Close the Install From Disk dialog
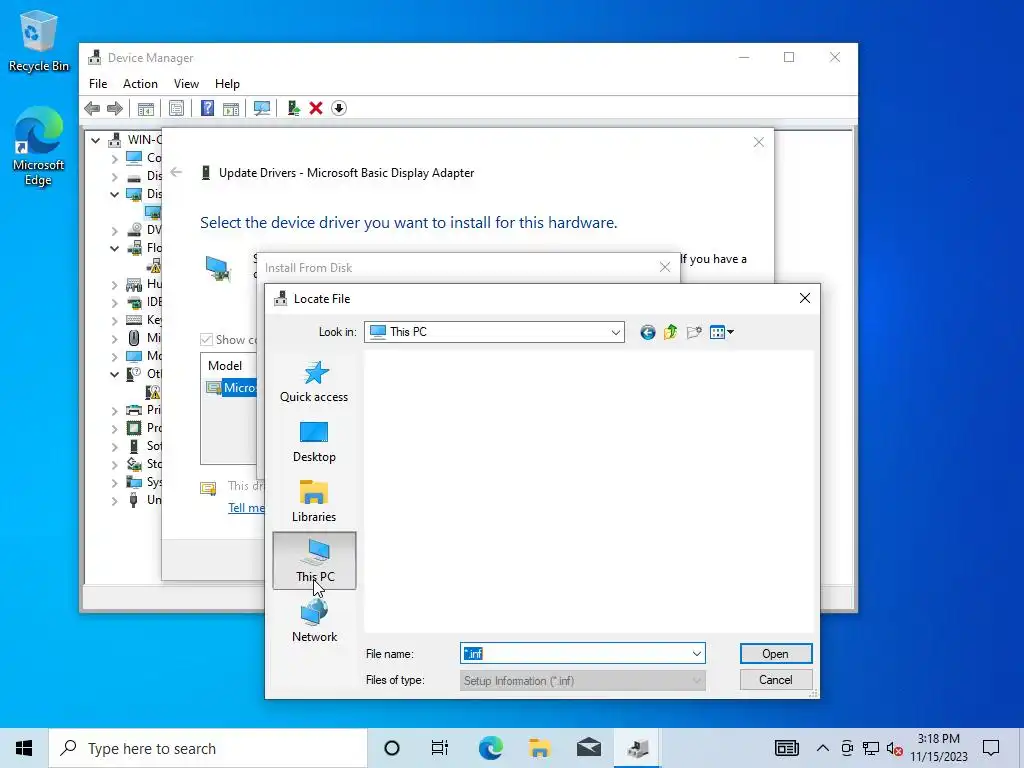Screen dimensions: 1024x768 click(x=665, y=267)
